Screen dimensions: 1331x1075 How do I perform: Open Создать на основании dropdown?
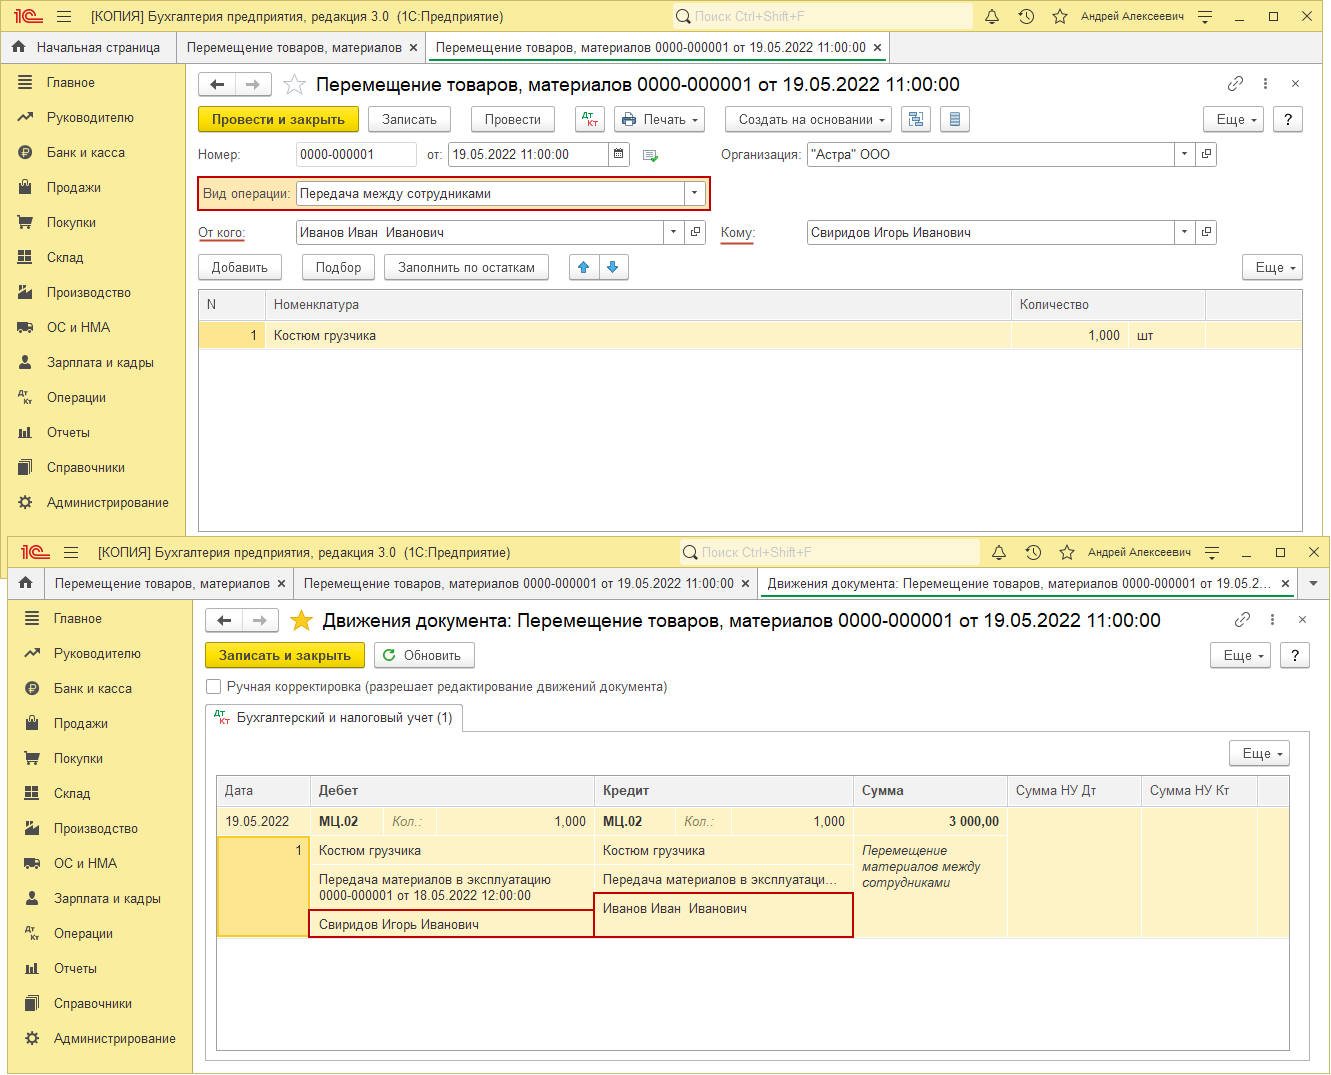(x=808, y=119)
